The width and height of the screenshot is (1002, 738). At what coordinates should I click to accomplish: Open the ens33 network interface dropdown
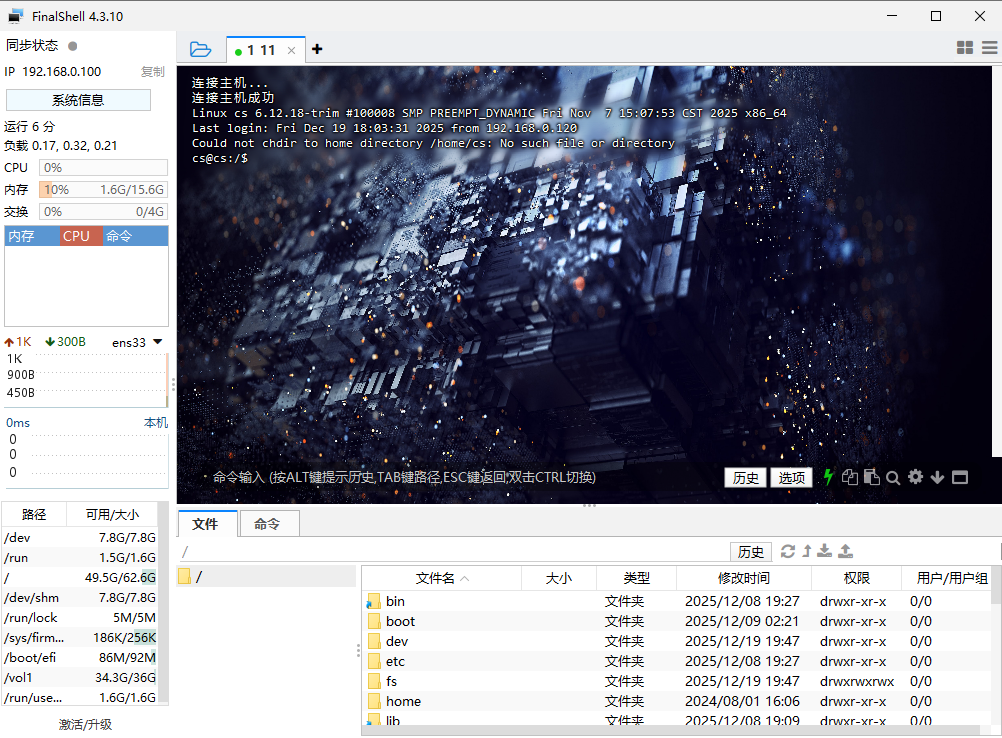pos(157,342)
